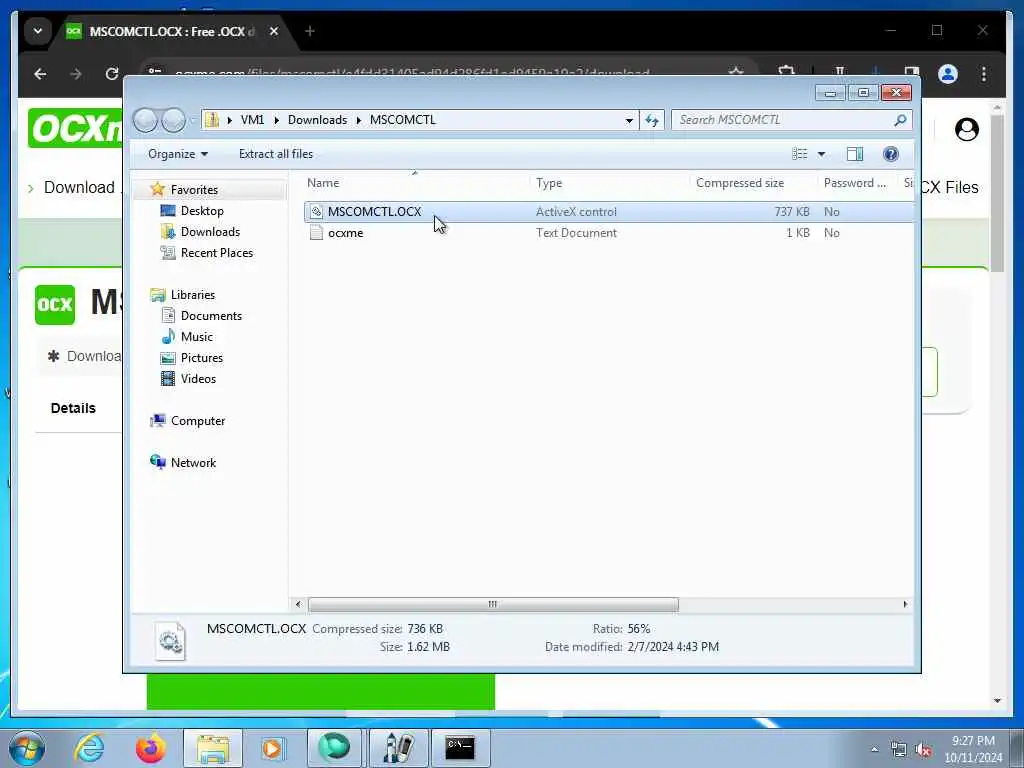Click the green OCX logo on webpage
The image size is (1024, 768).
point(55,304)
